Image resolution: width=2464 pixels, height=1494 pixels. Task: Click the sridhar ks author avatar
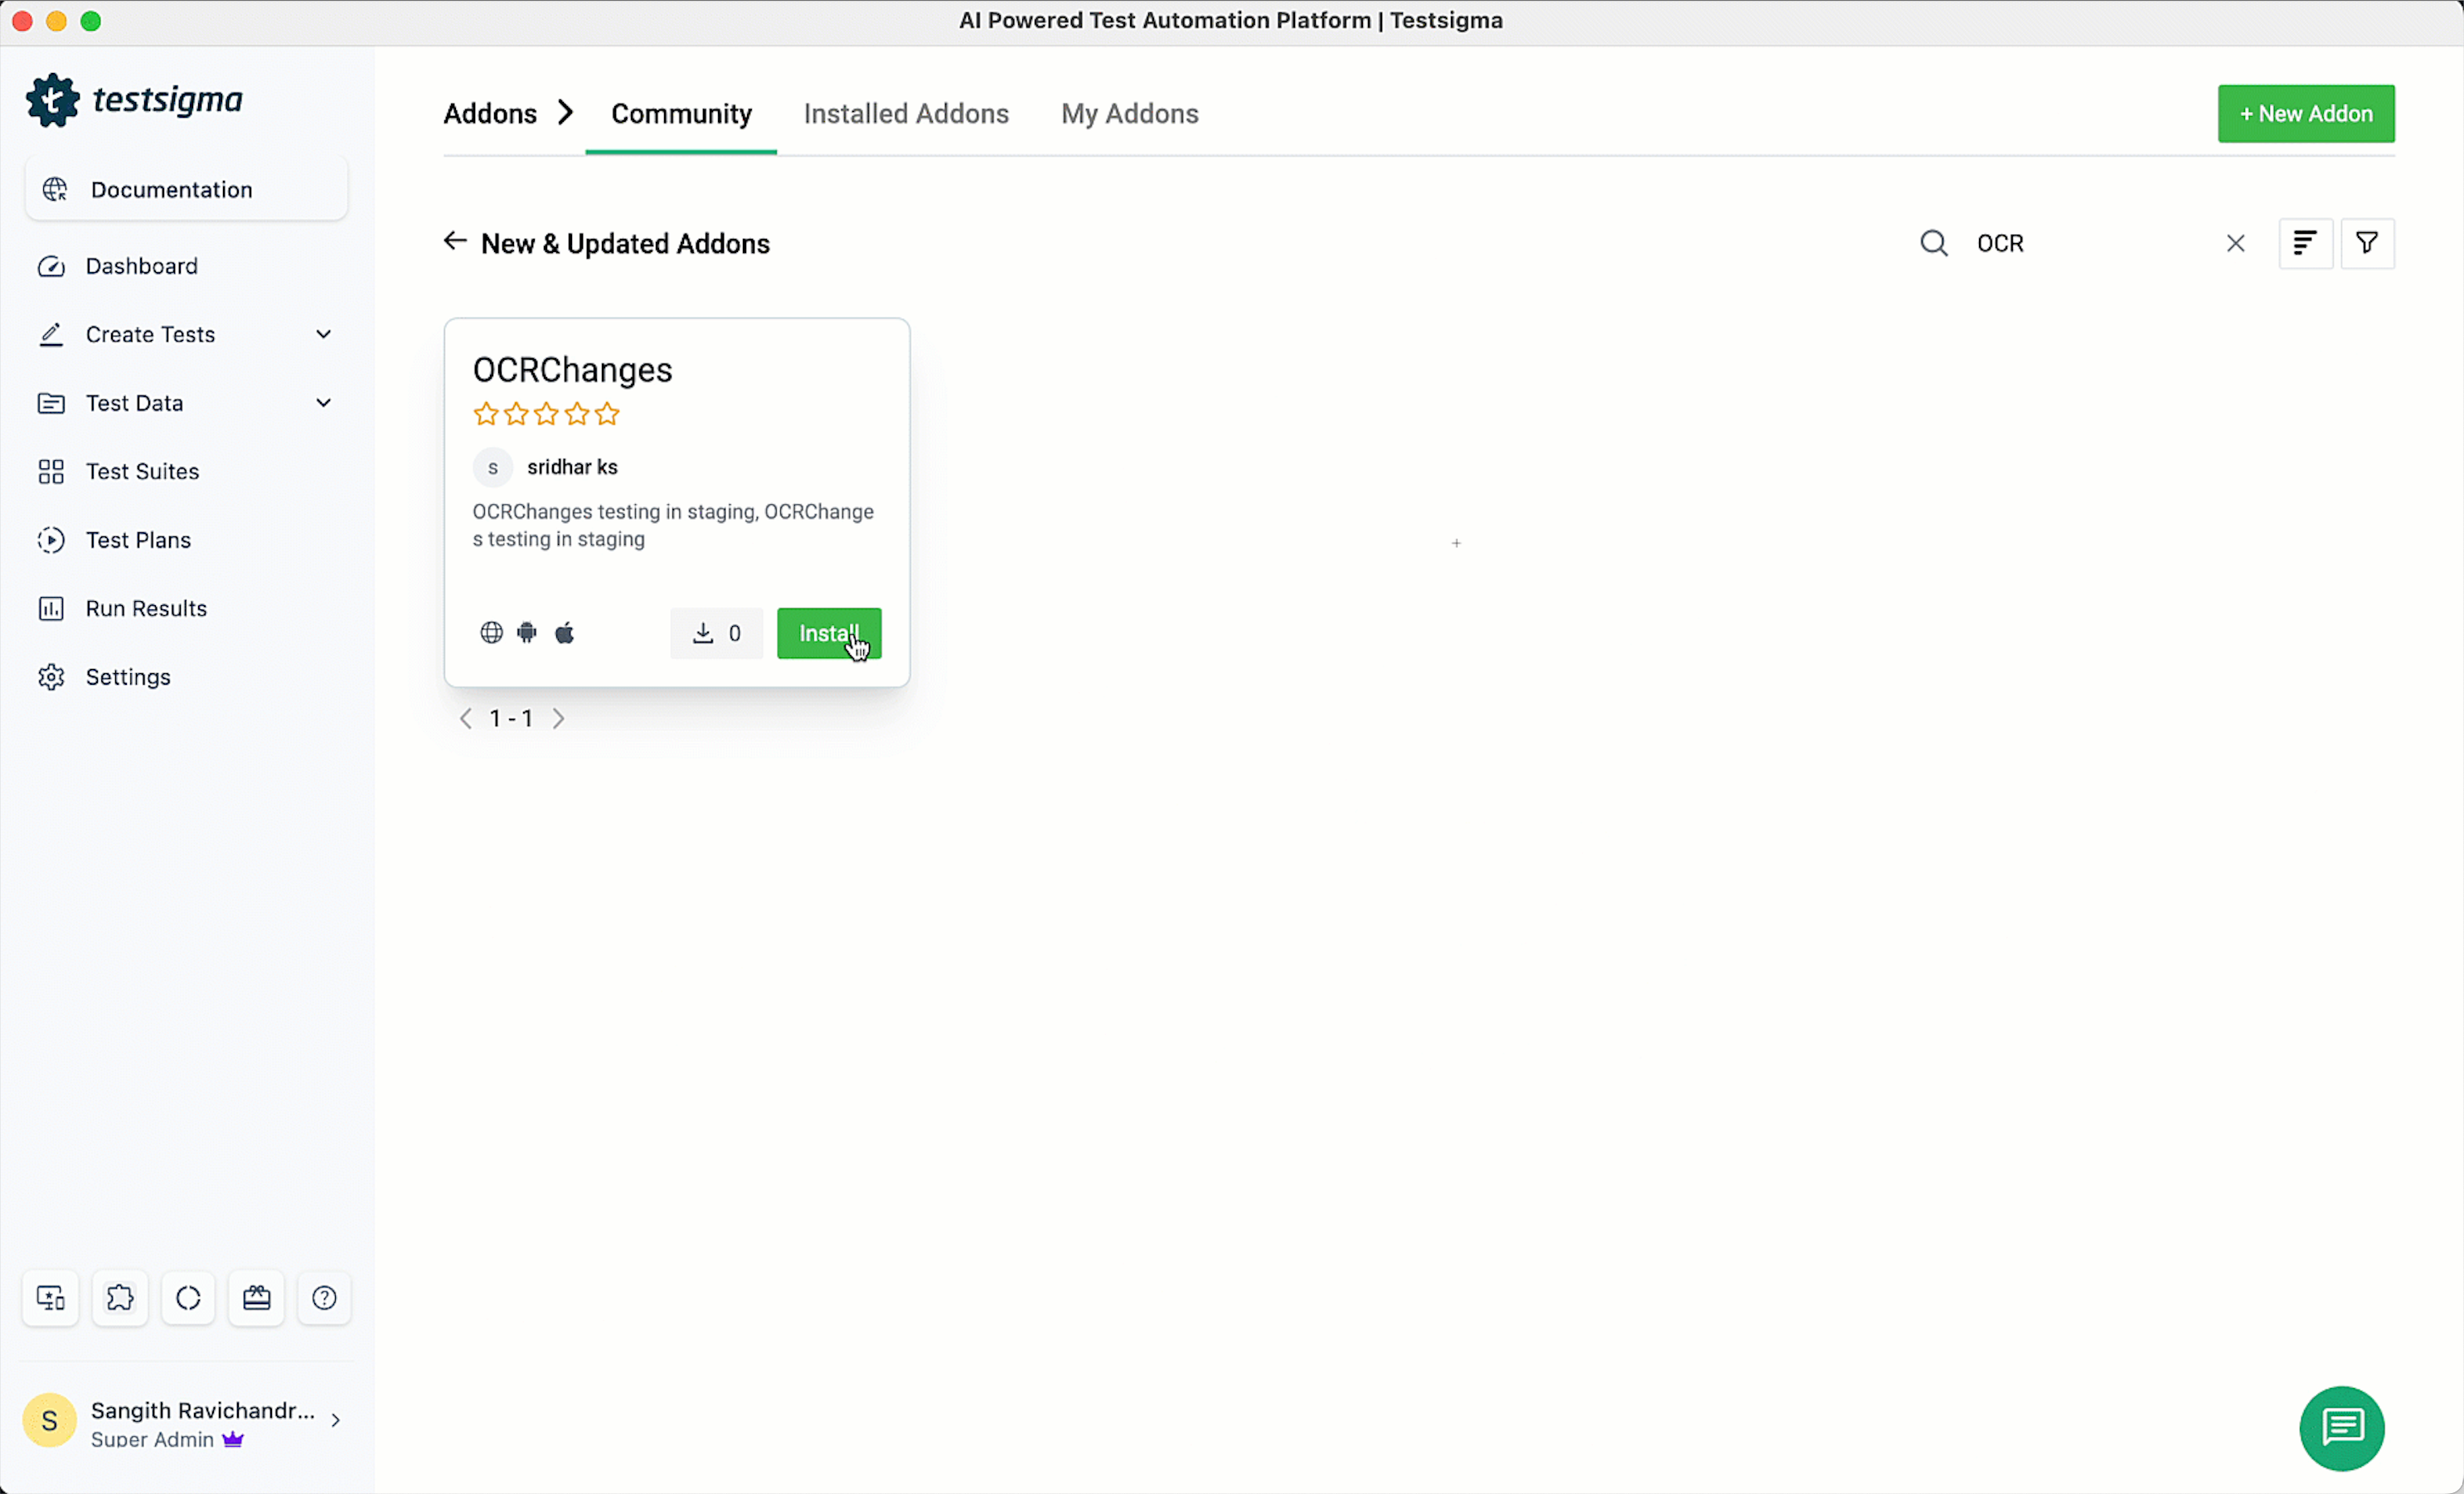click(x=493, y=467)
